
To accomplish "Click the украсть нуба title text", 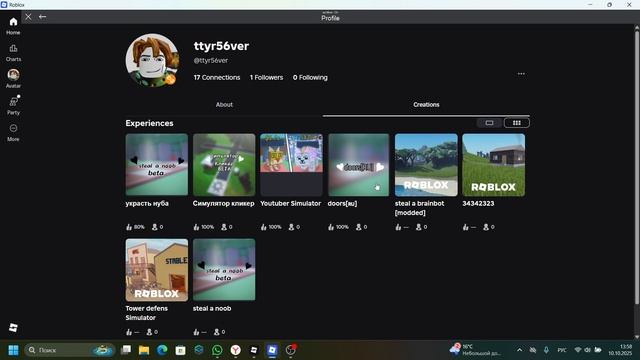I will click(x=147, y=203).
